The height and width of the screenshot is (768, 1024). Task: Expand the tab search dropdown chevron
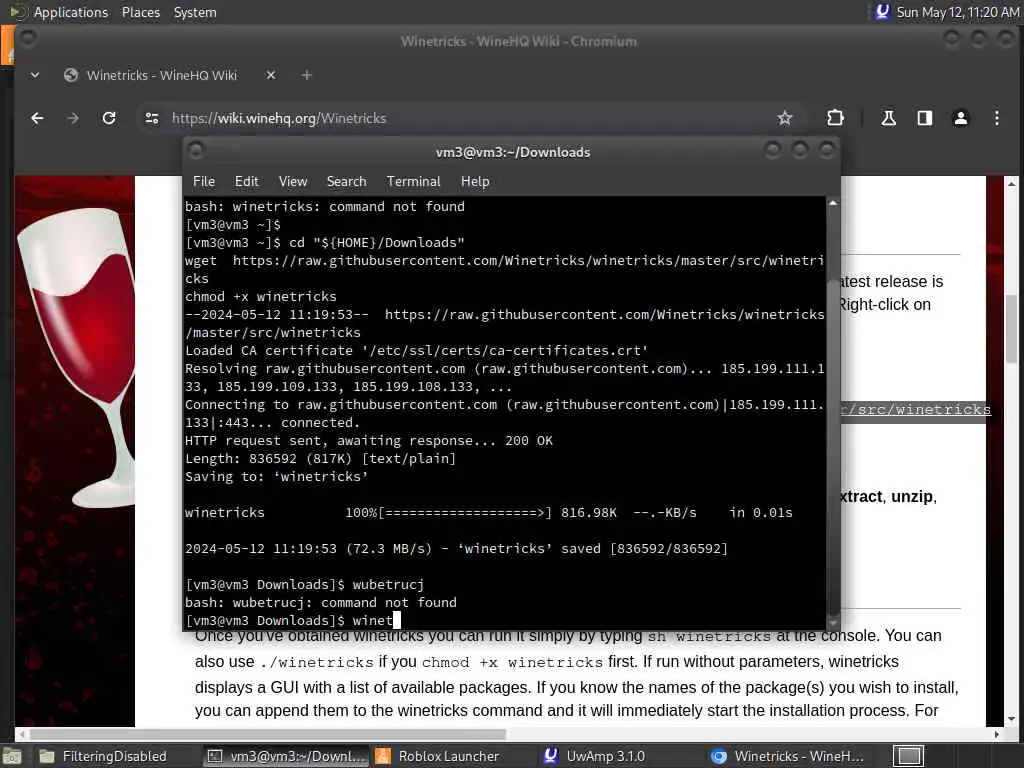(35, 75)
